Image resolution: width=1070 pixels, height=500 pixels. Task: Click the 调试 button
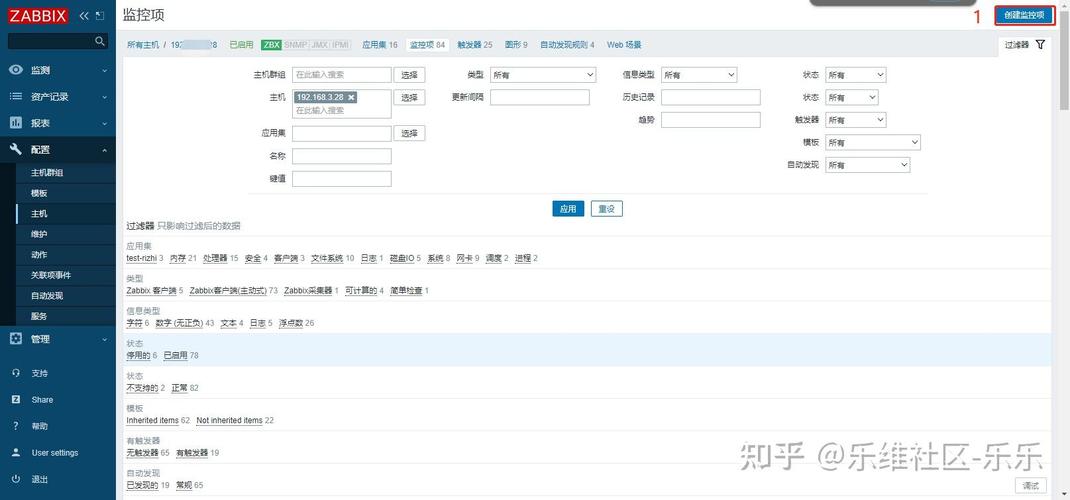pyautogui.click(x=1030, y=485)
